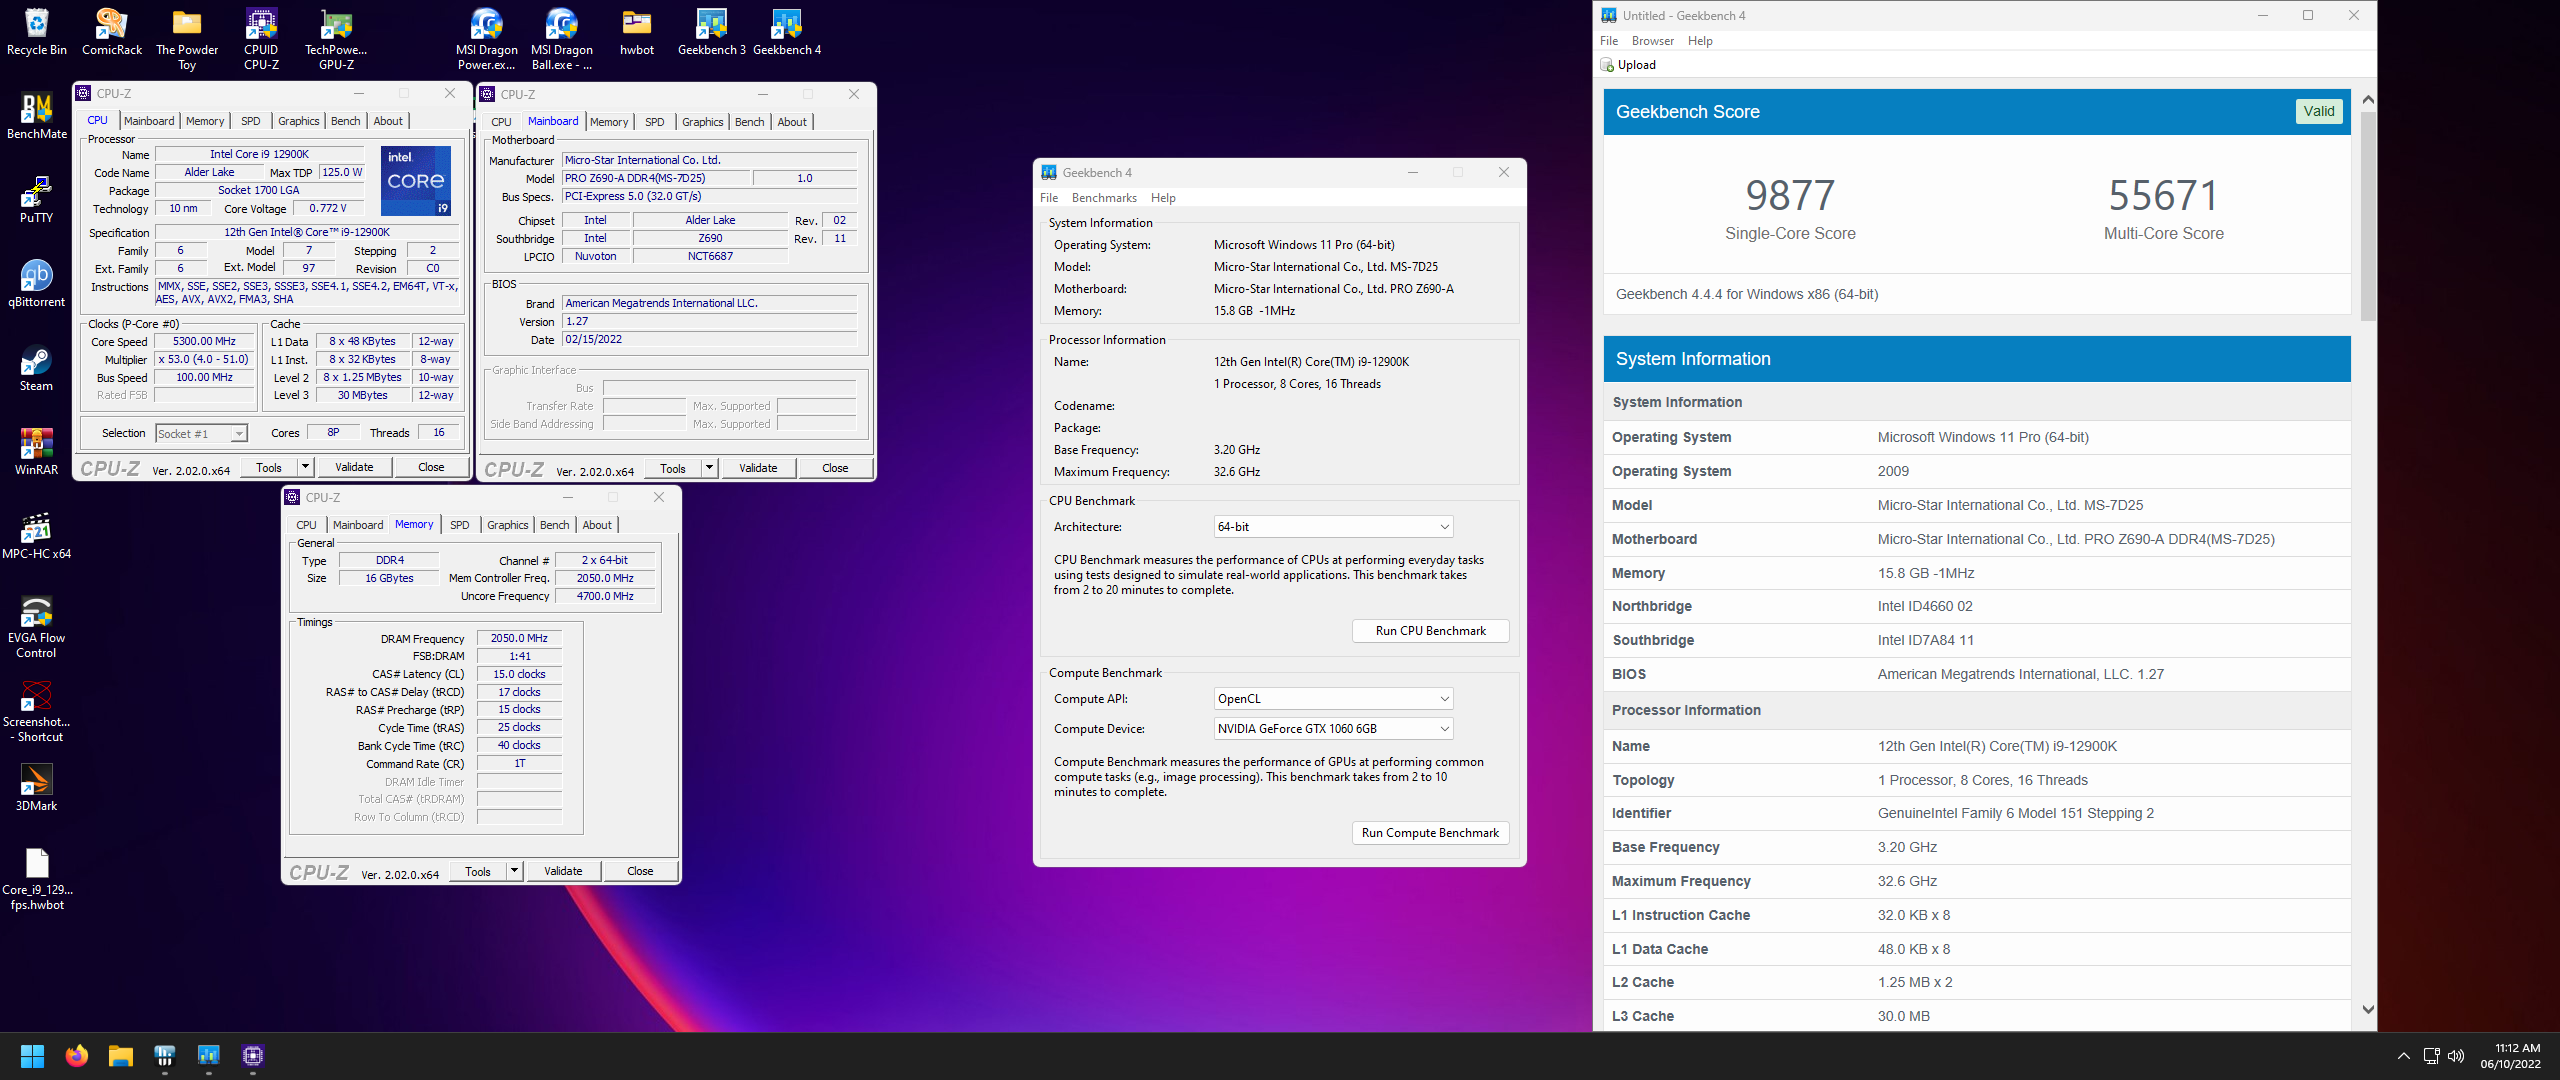Open About tab in CPU-Z Memory window
This screenshot has width=2560, height=1080.
click(x=597, y=525)
